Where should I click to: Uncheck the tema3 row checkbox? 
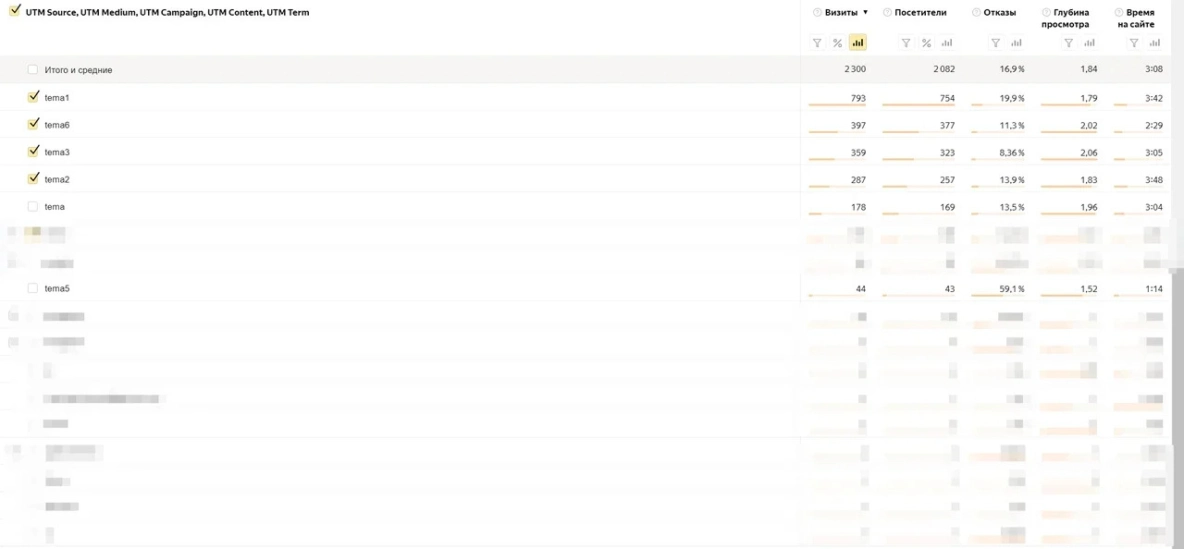click(33, 152)
